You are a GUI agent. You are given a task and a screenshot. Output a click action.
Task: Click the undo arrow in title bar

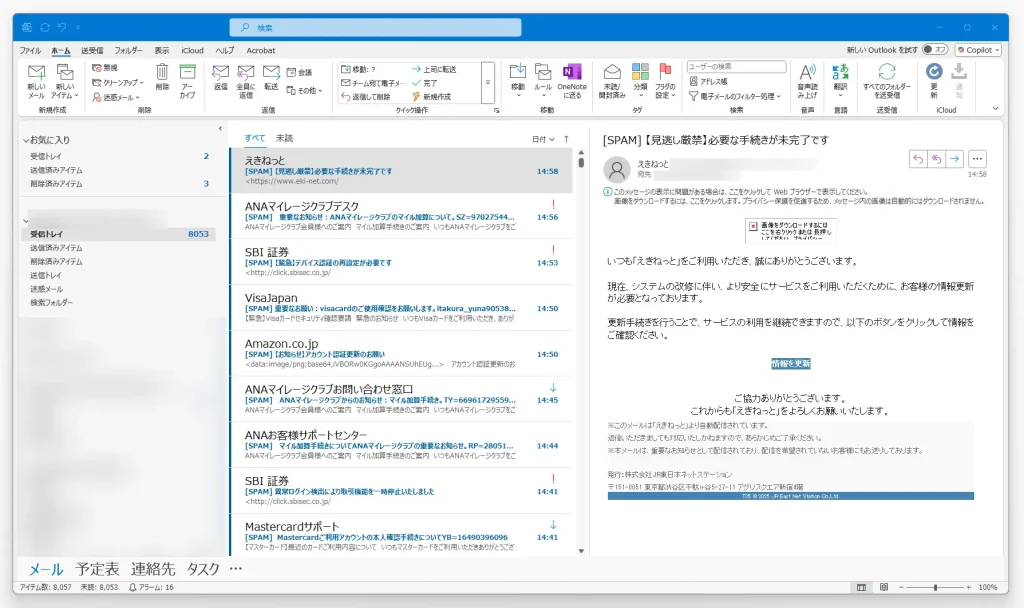61,27
